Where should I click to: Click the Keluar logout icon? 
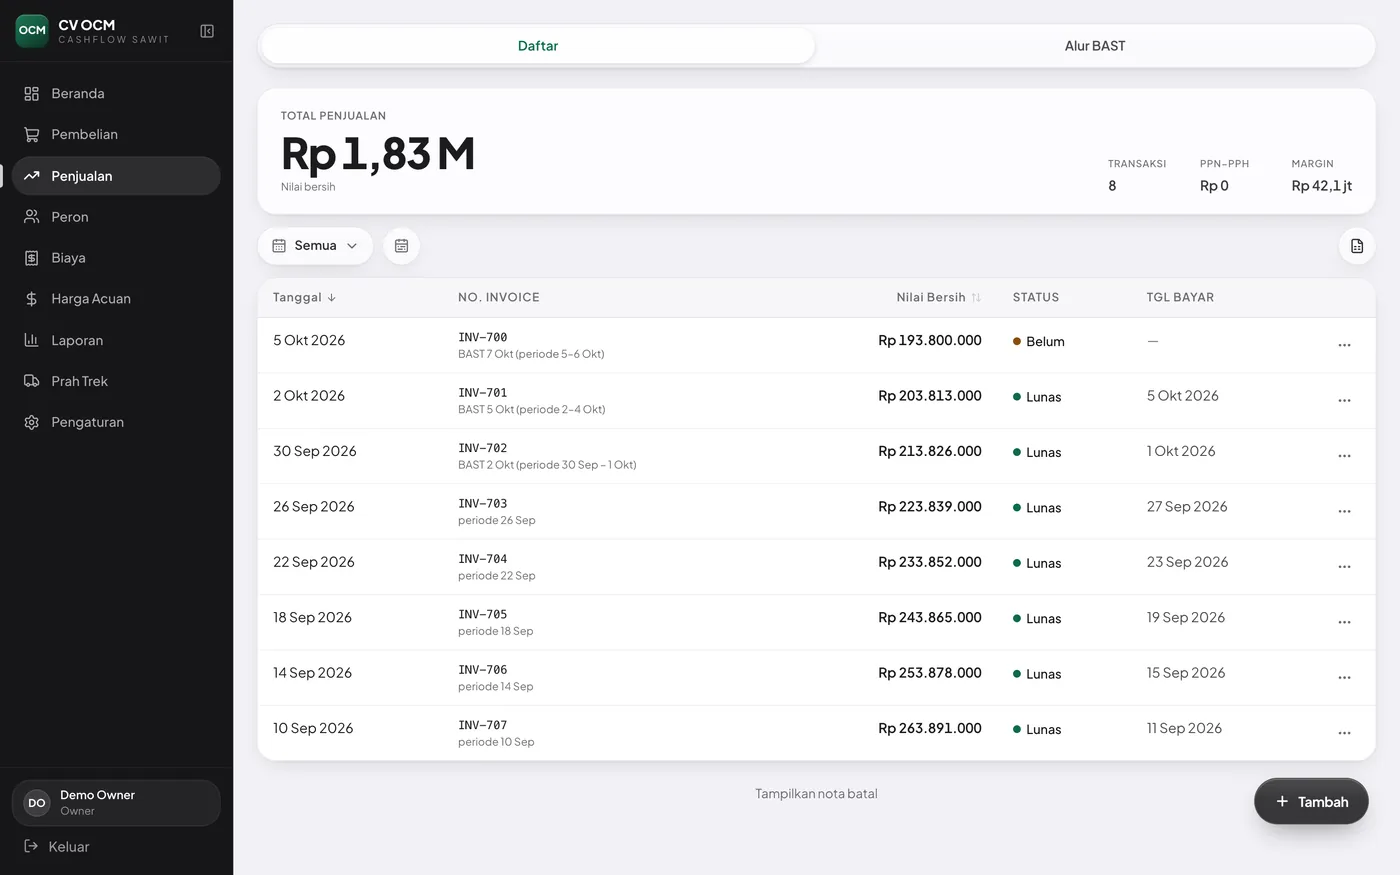click(x=31, y=846)
